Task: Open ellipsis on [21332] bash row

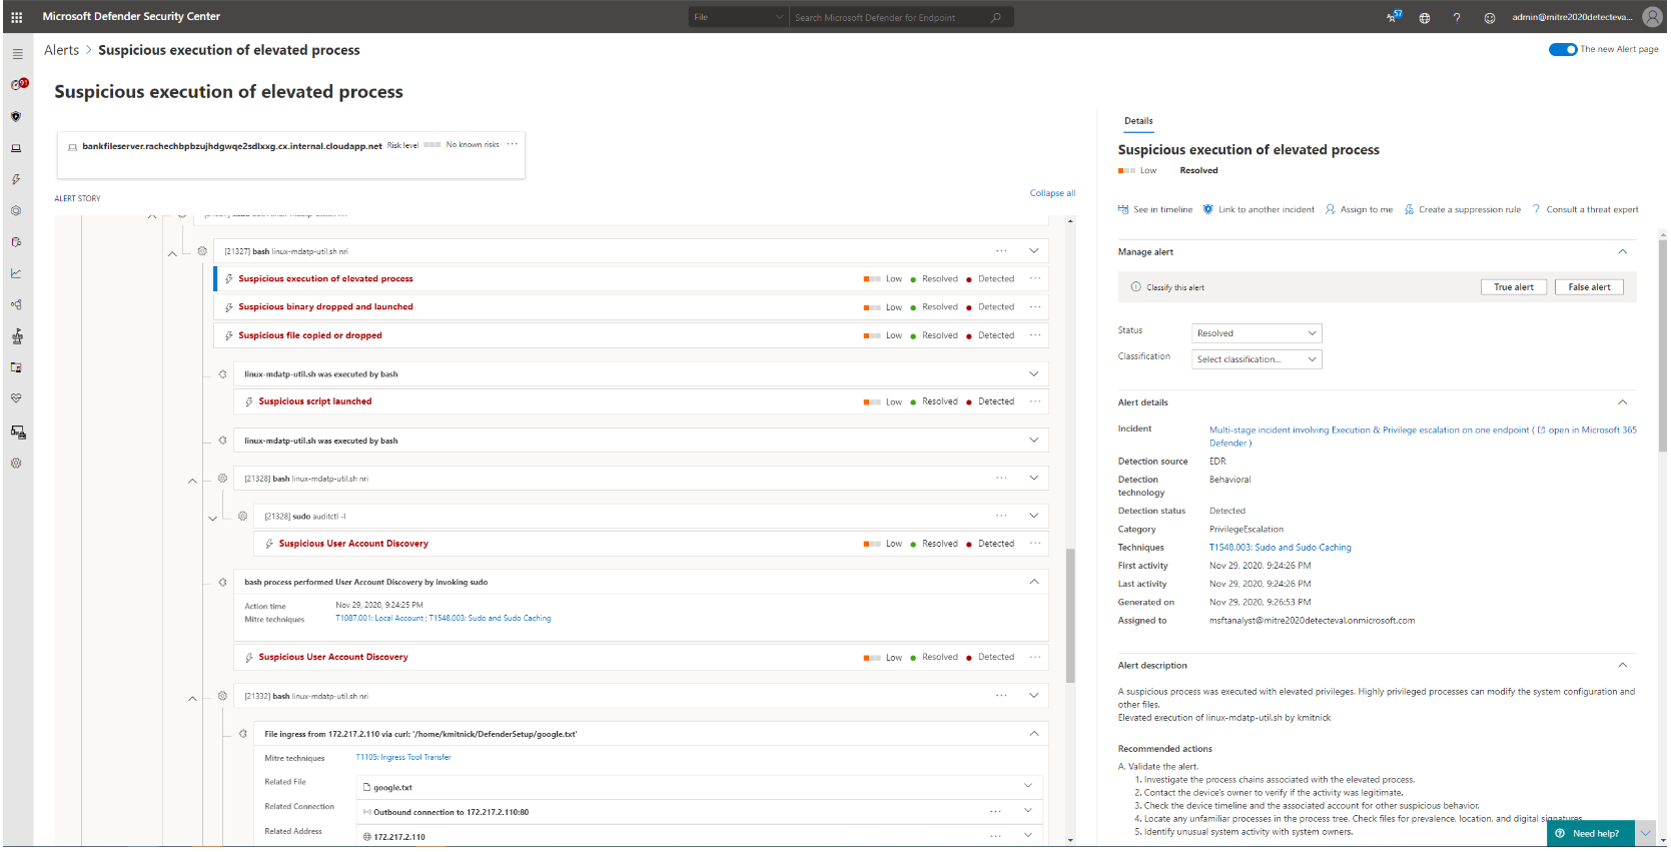Action: tap(1001, 695)
